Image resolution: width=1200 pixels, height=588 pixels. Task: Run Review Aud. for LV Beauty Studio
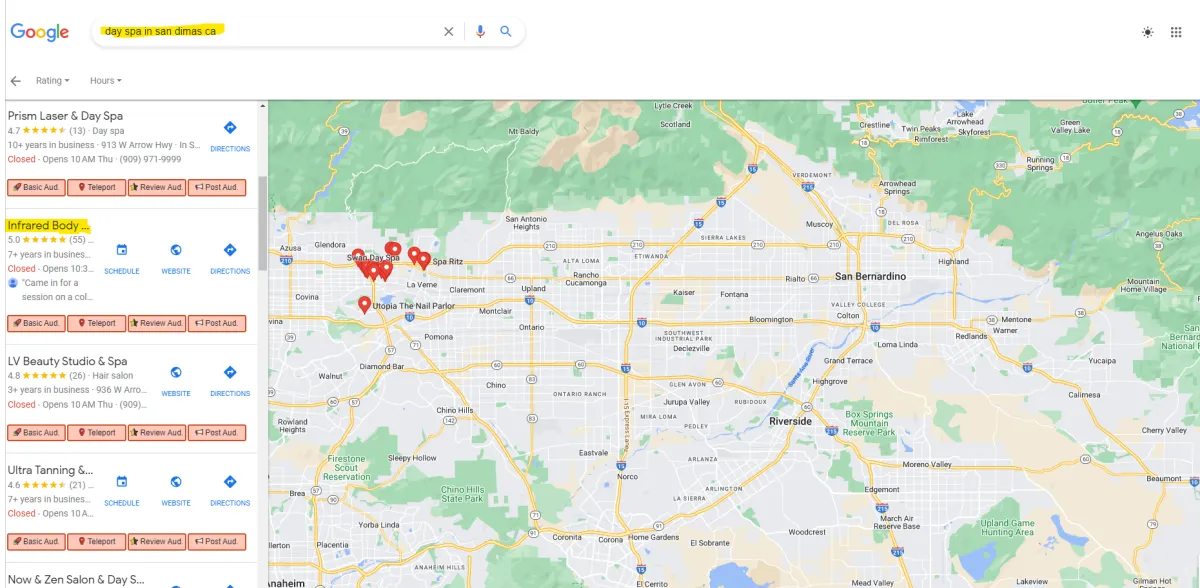(157, 432)
